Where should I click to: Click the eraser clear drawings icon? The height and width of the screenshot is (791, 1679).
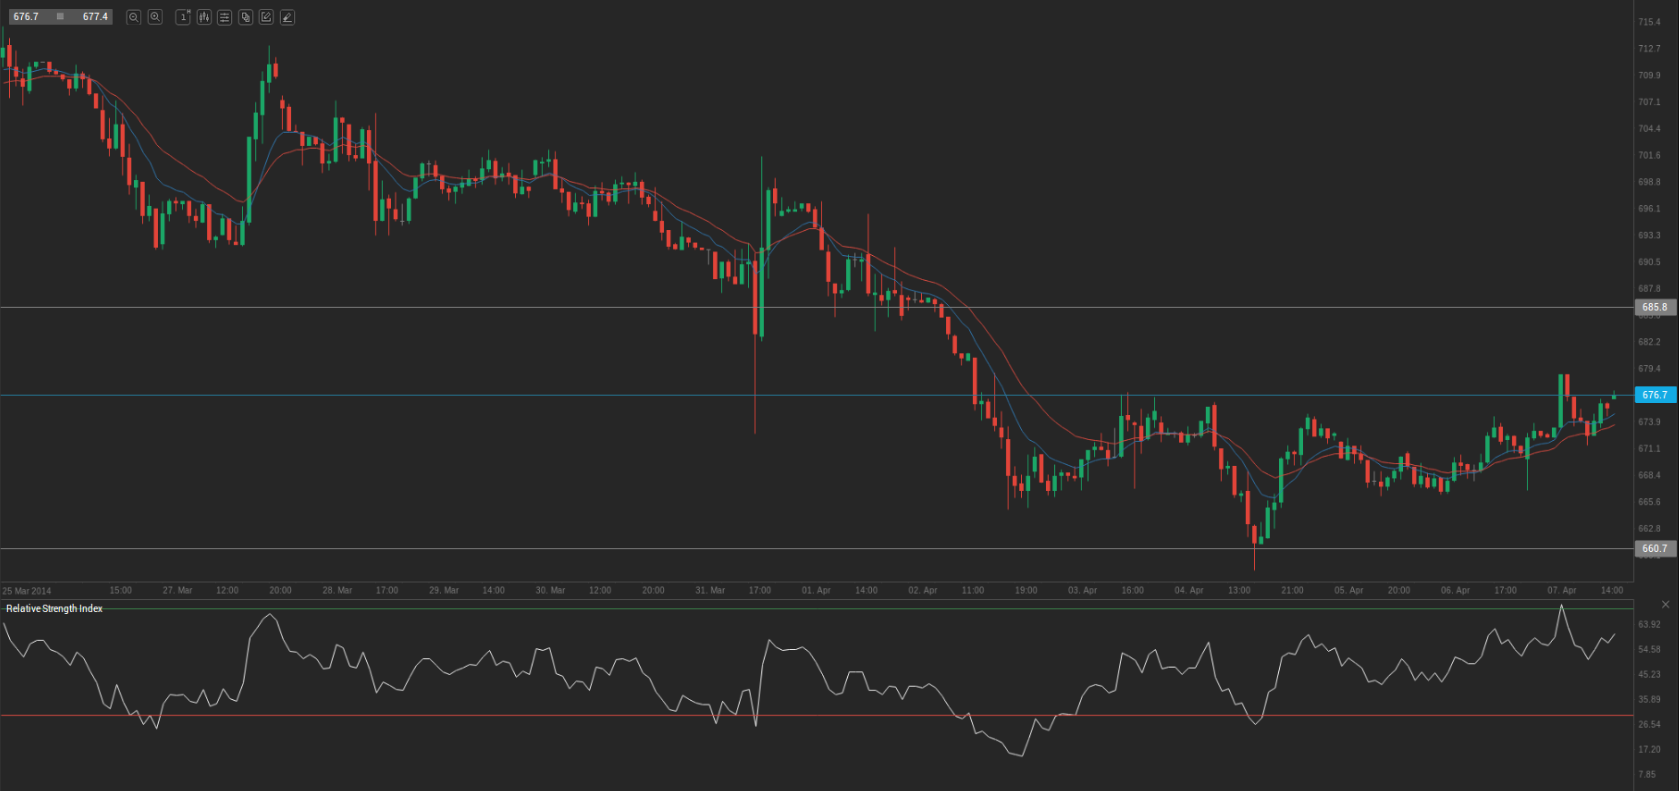tap(287, 17)
